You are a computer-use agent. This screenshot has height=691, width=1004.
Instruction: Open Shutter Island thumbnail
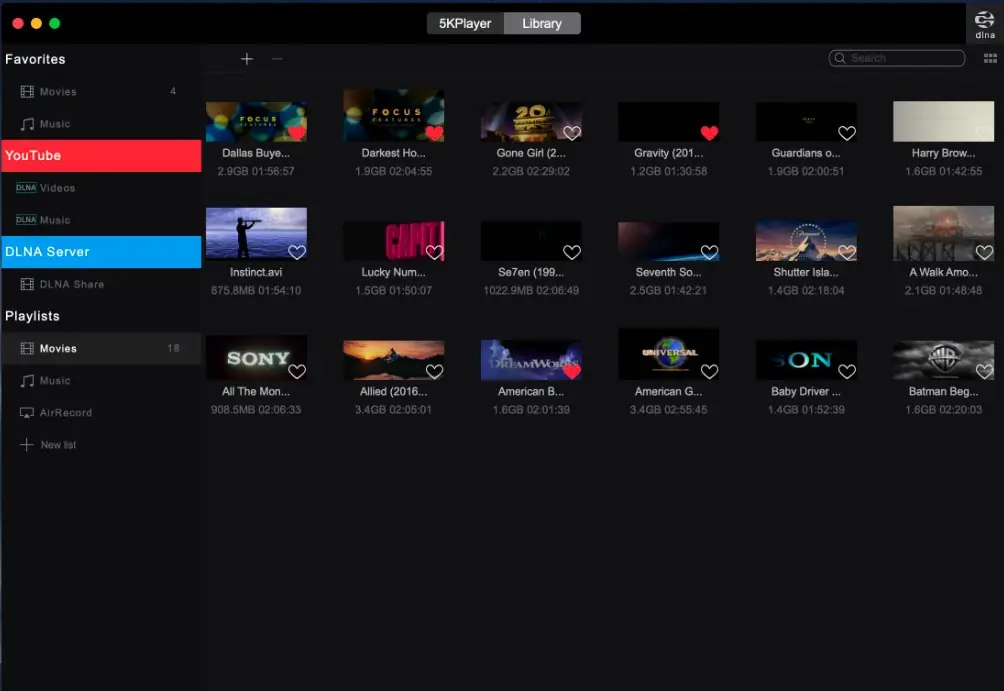pyautogui.click(x=806, y=241)
